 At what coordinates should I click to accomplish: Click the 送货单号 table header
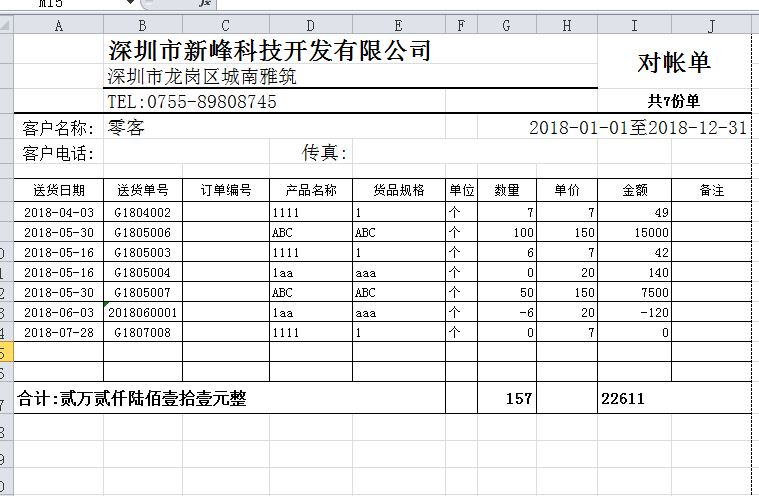143,190
